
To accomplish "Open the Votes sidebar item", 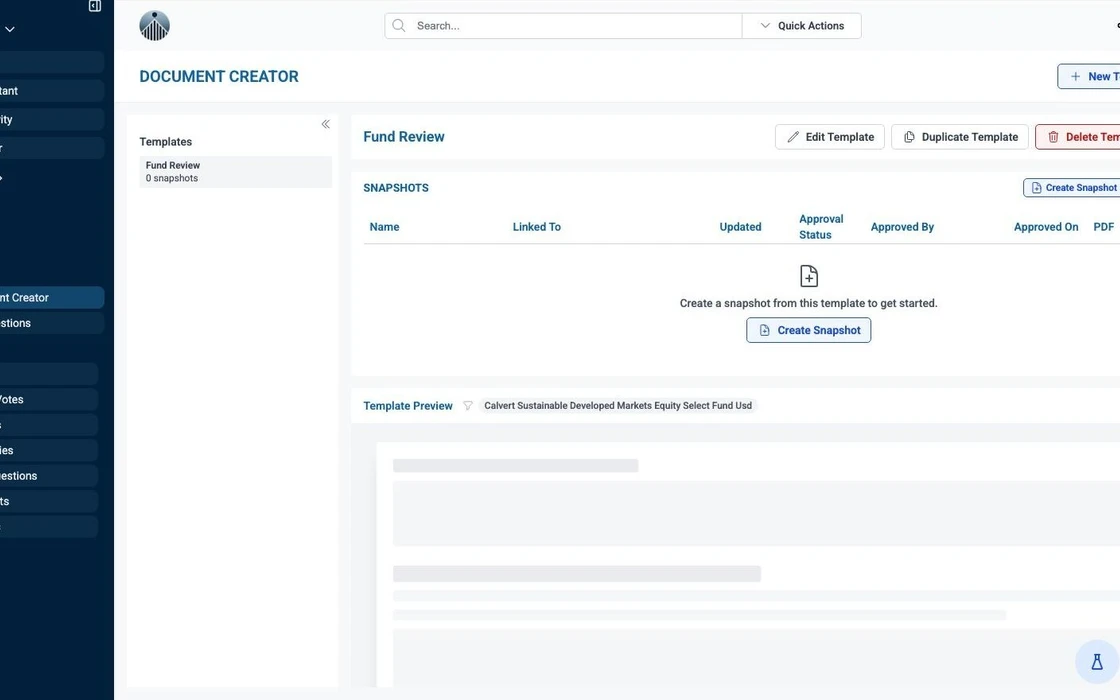I will pos(49,399).
